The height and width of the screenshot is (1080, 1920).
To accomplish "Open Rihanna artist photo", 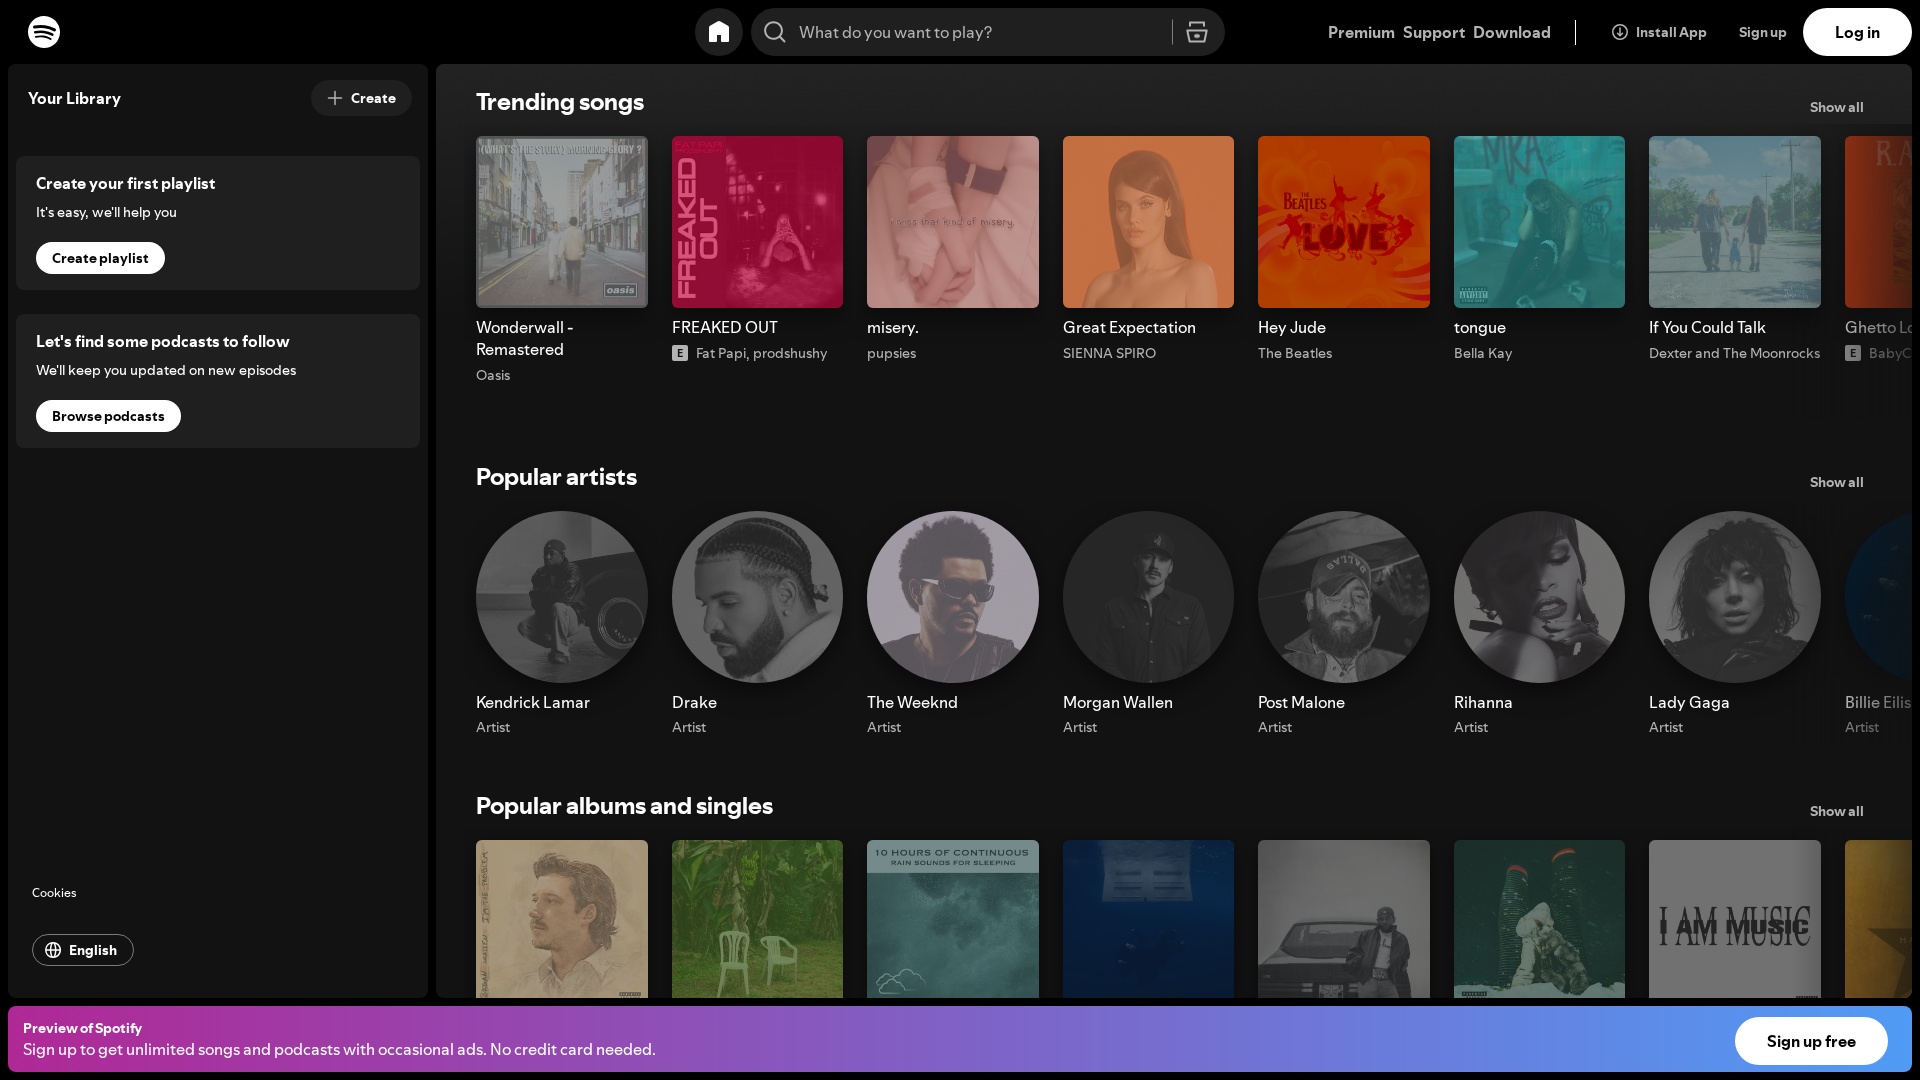I will click(x=1539, y=597).
